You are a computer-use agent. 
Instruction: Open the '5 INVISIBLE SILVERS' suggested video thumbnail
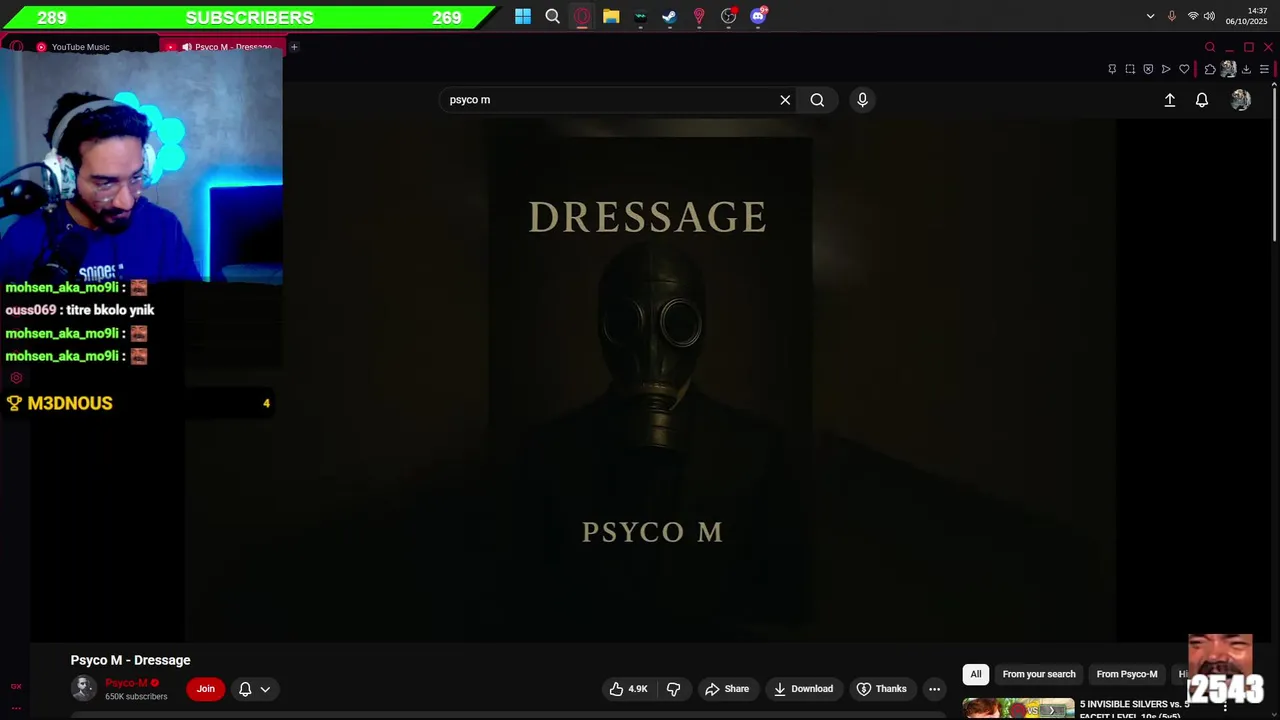point(1018,709)
